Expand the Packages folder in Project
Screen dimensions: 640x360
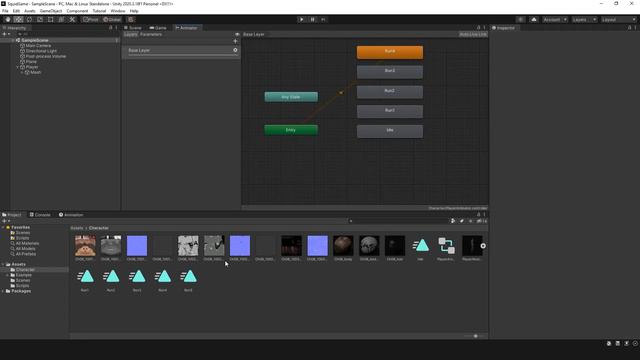pos(3,291)
